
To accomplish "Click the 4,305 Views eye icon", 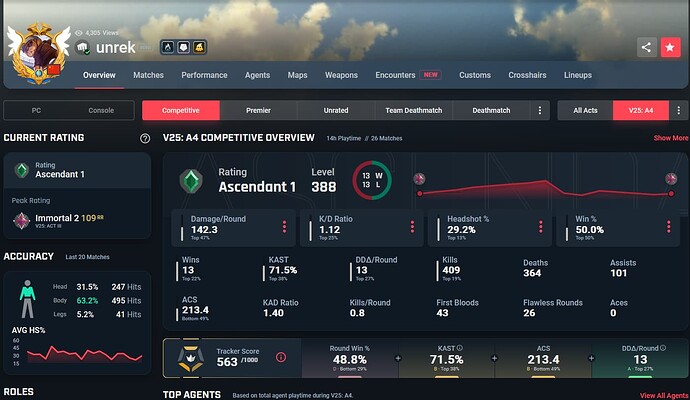I will pyautogui.click(x=79, y=33).
